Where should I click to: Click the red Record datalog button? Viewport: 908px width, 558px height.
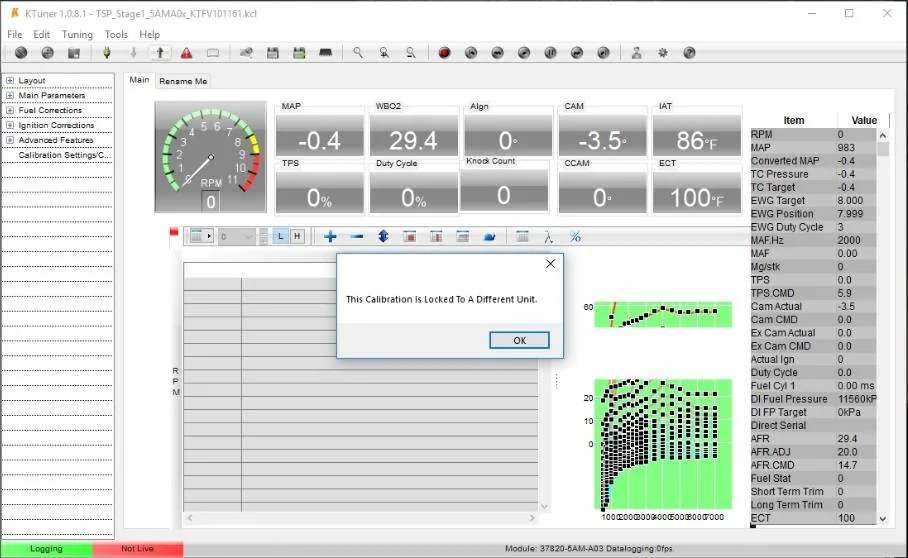tap(444, 53)
